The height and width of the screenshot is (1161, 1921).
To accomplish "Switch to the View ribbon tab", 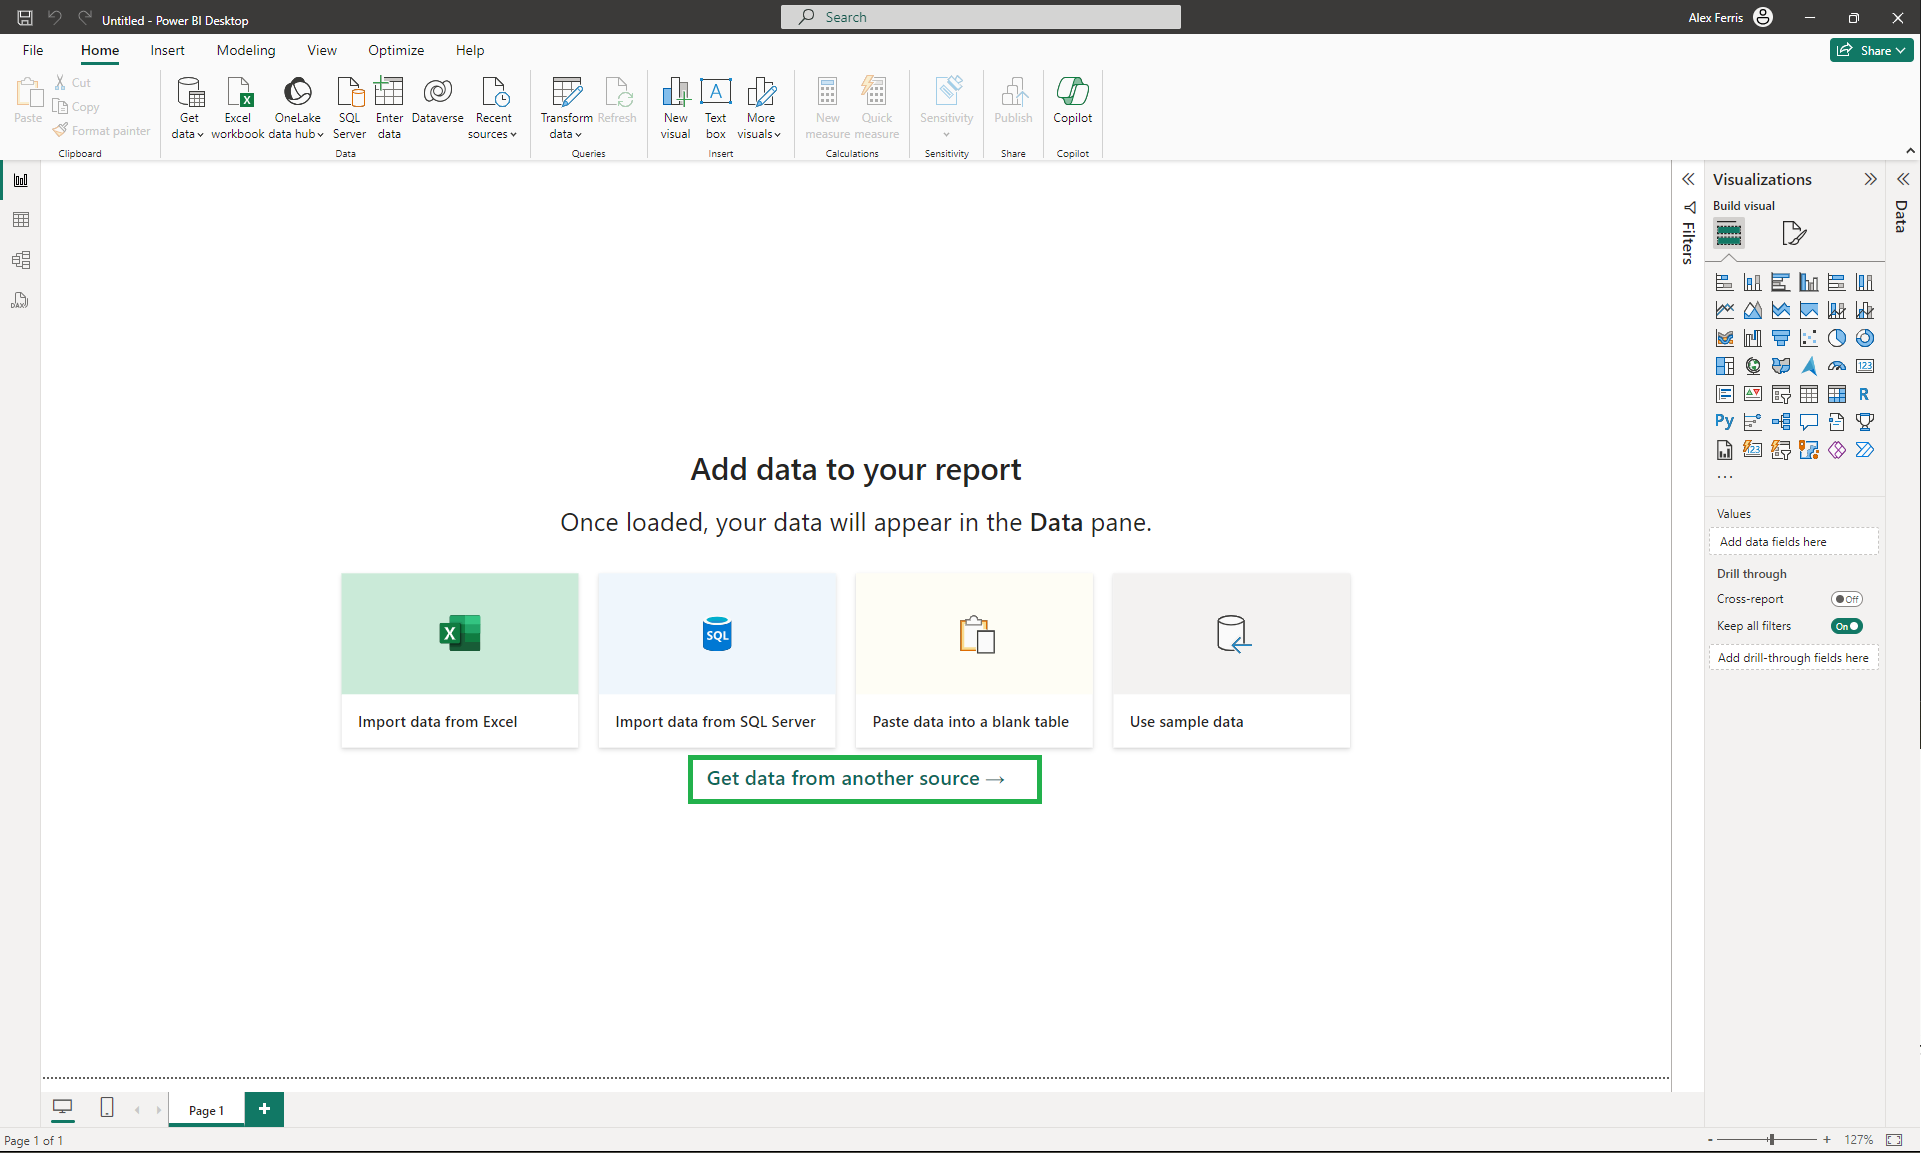I will pos(321,50).
